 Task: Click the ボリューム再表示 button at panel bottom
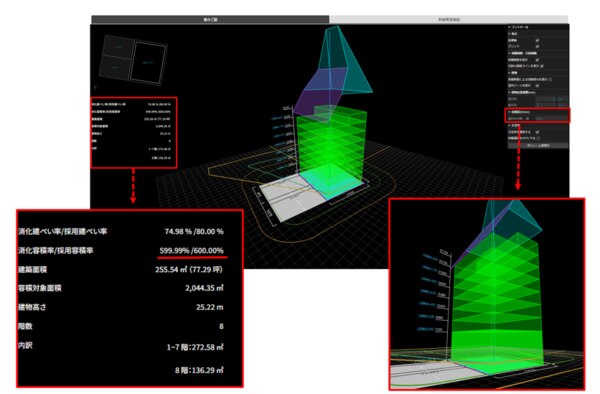coord(538,145)
